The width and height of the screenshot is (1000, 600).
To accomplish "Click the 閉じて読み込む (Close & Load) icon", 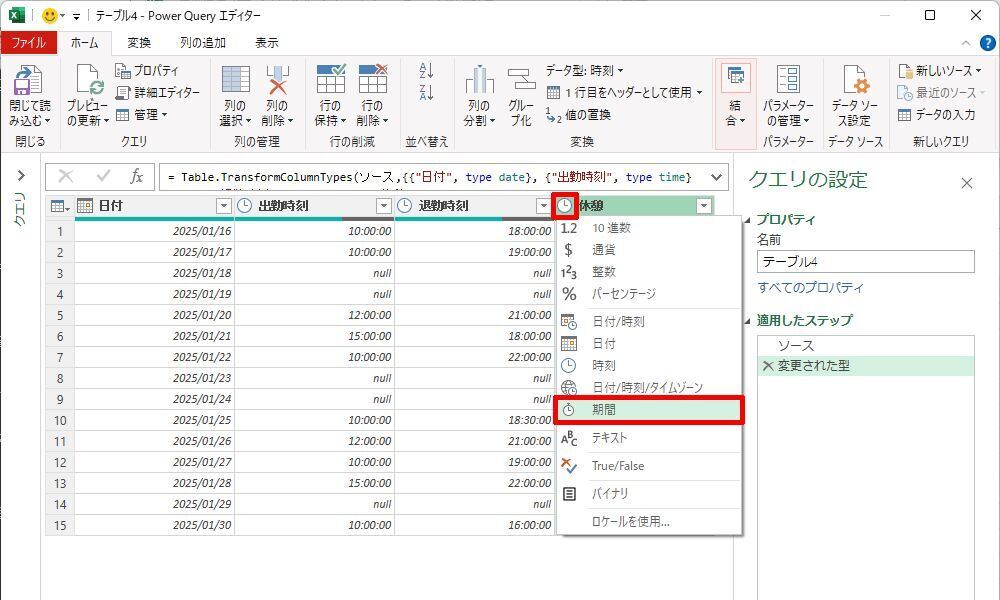I will pos(29,82).
